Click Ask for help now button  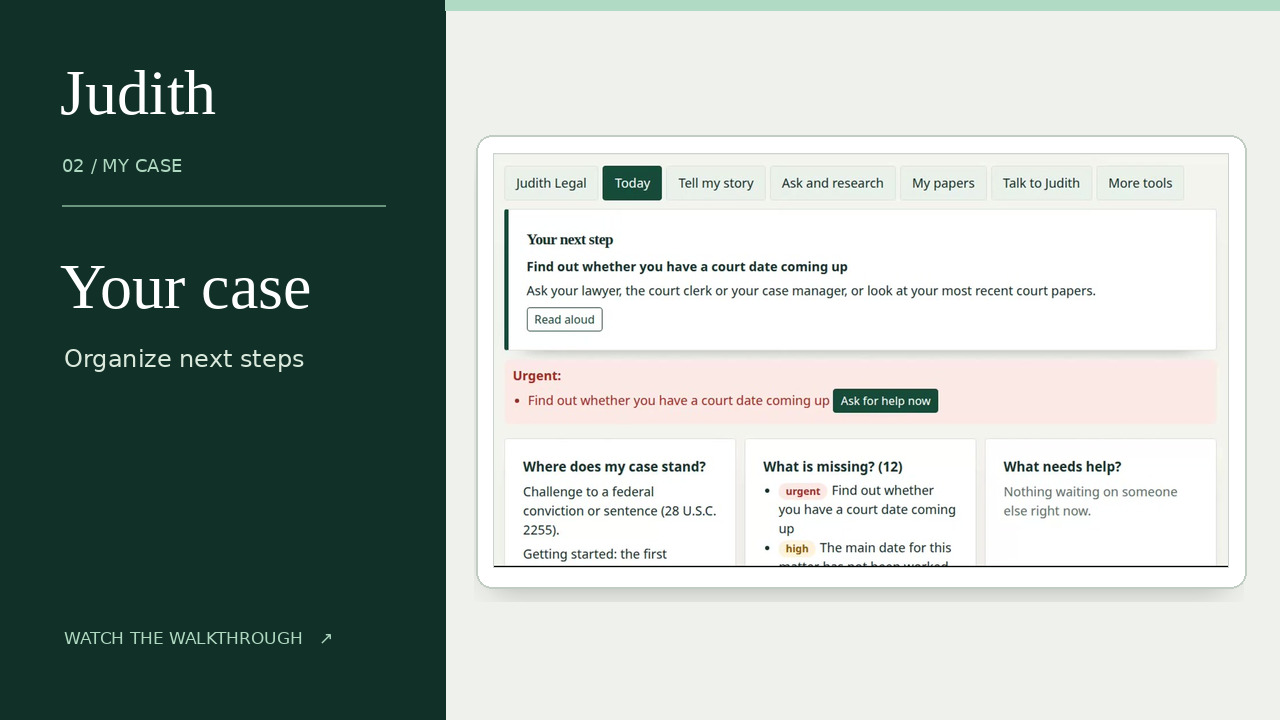(x=885, y=401)
